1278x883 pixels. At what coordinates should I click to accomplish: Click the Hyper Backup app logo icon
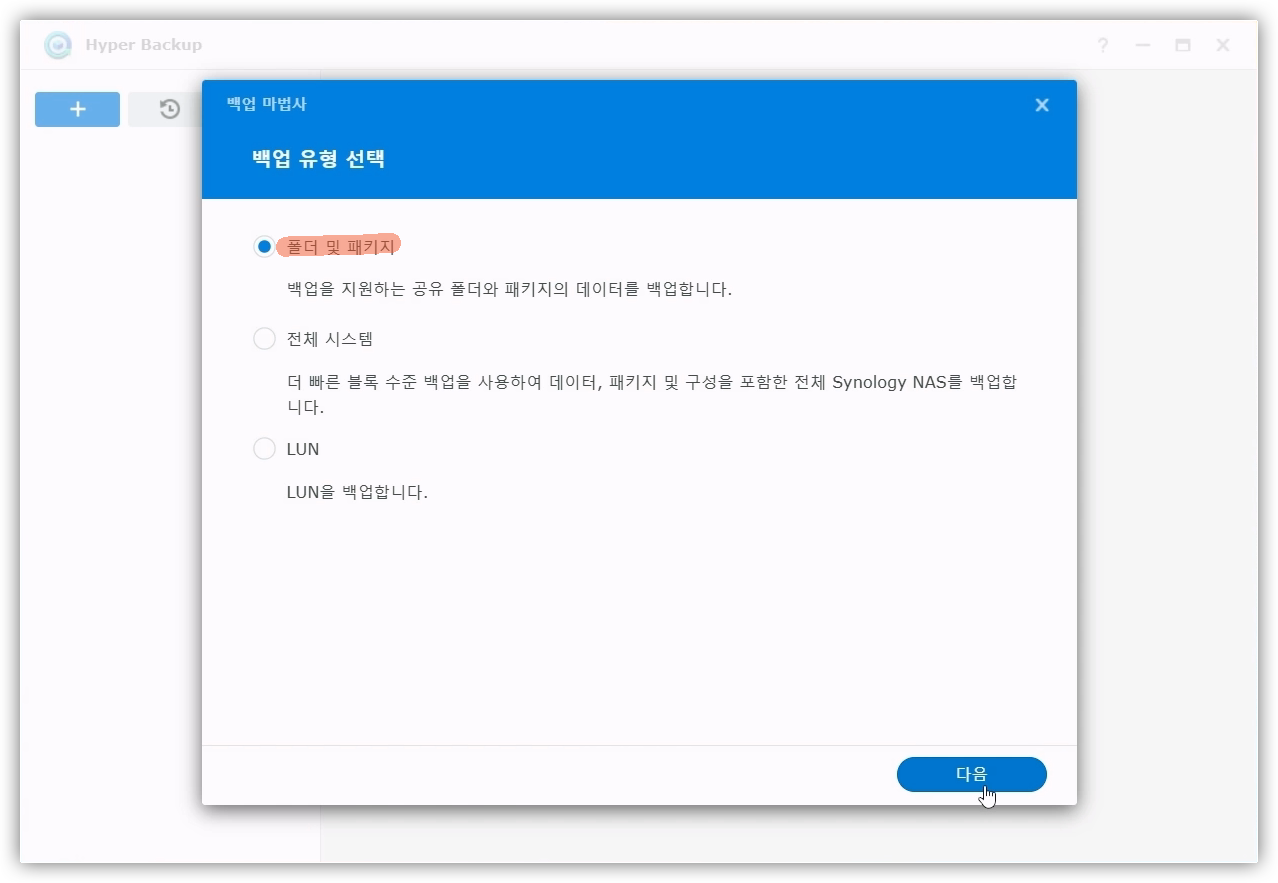(x=58, y=45)
